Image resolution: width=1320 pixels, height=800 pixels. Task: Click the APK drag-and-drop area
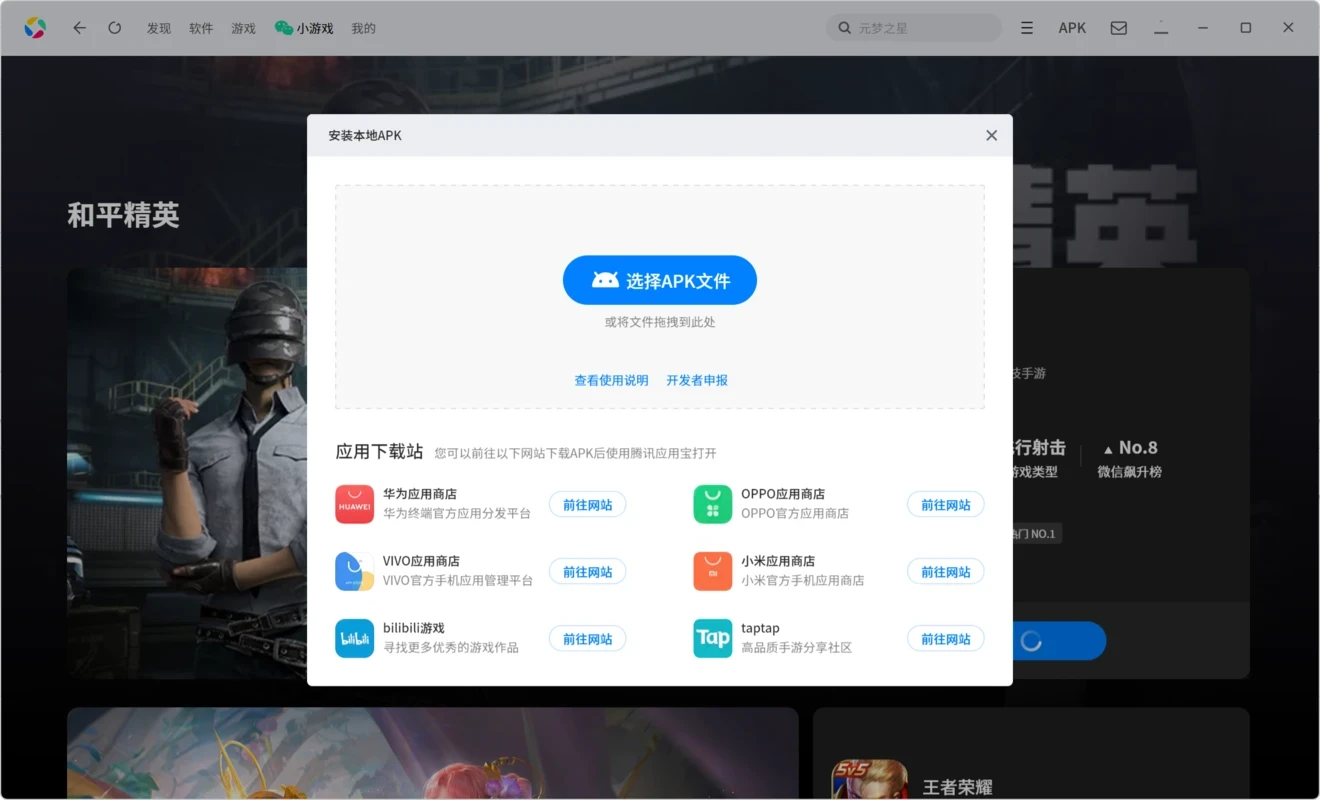pos(660,297)
